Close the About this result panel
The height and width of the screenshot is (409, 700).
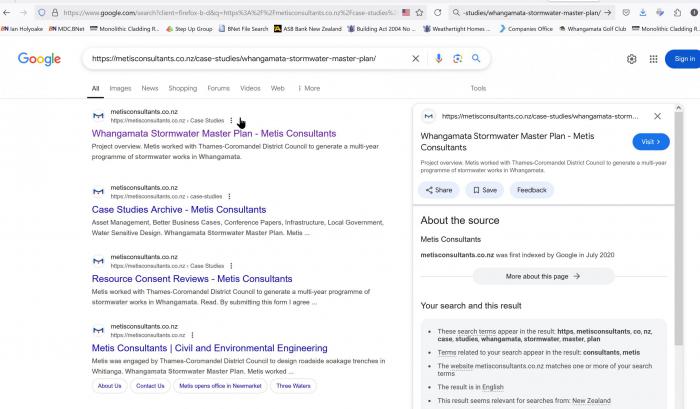point(657,116)
